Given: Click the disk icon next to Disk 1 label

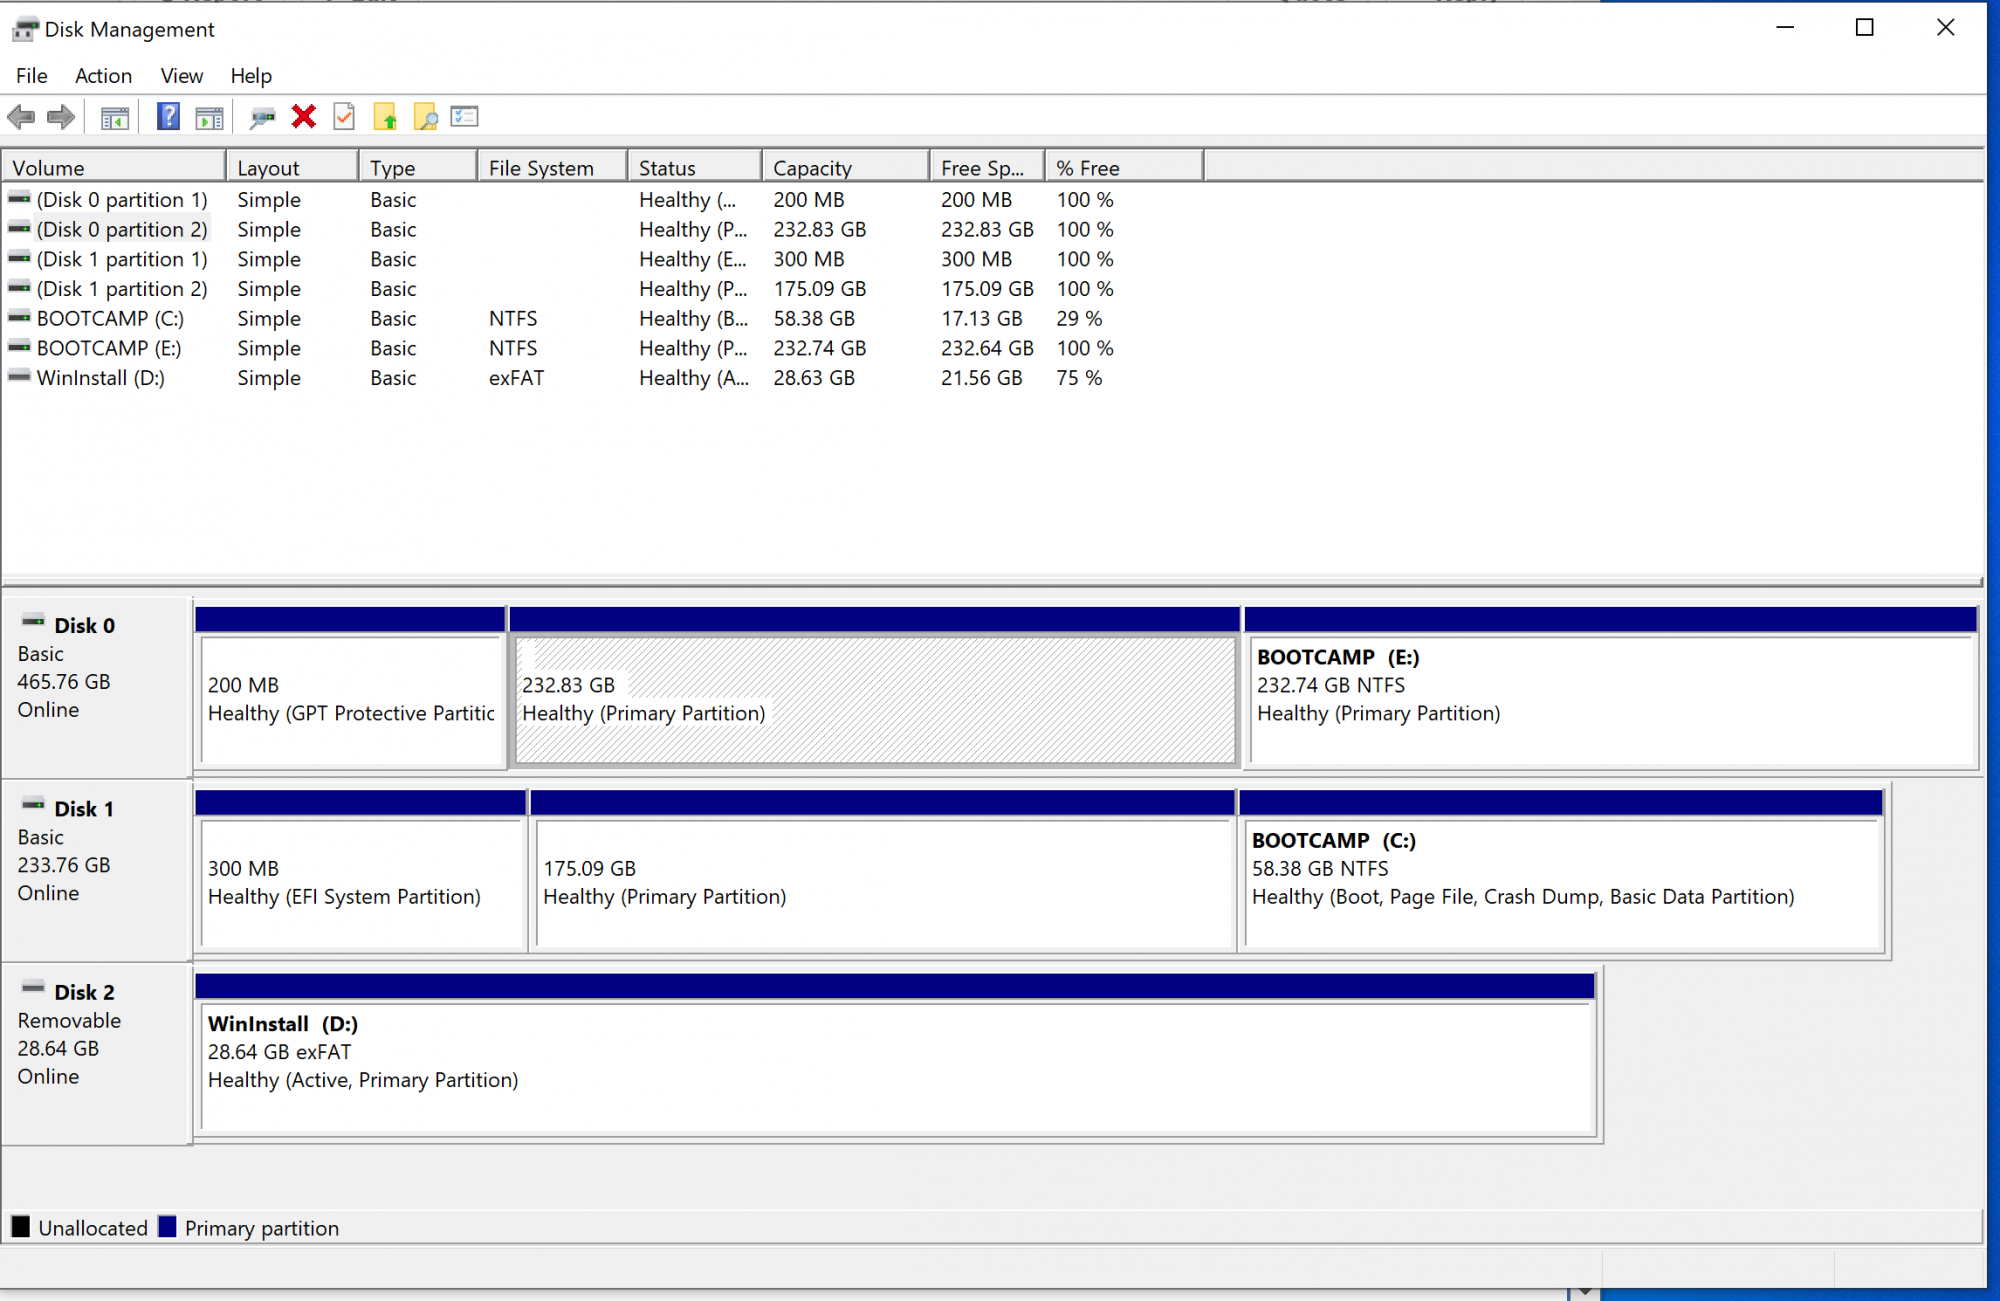Looking at the screenshot, I should 33,805.
